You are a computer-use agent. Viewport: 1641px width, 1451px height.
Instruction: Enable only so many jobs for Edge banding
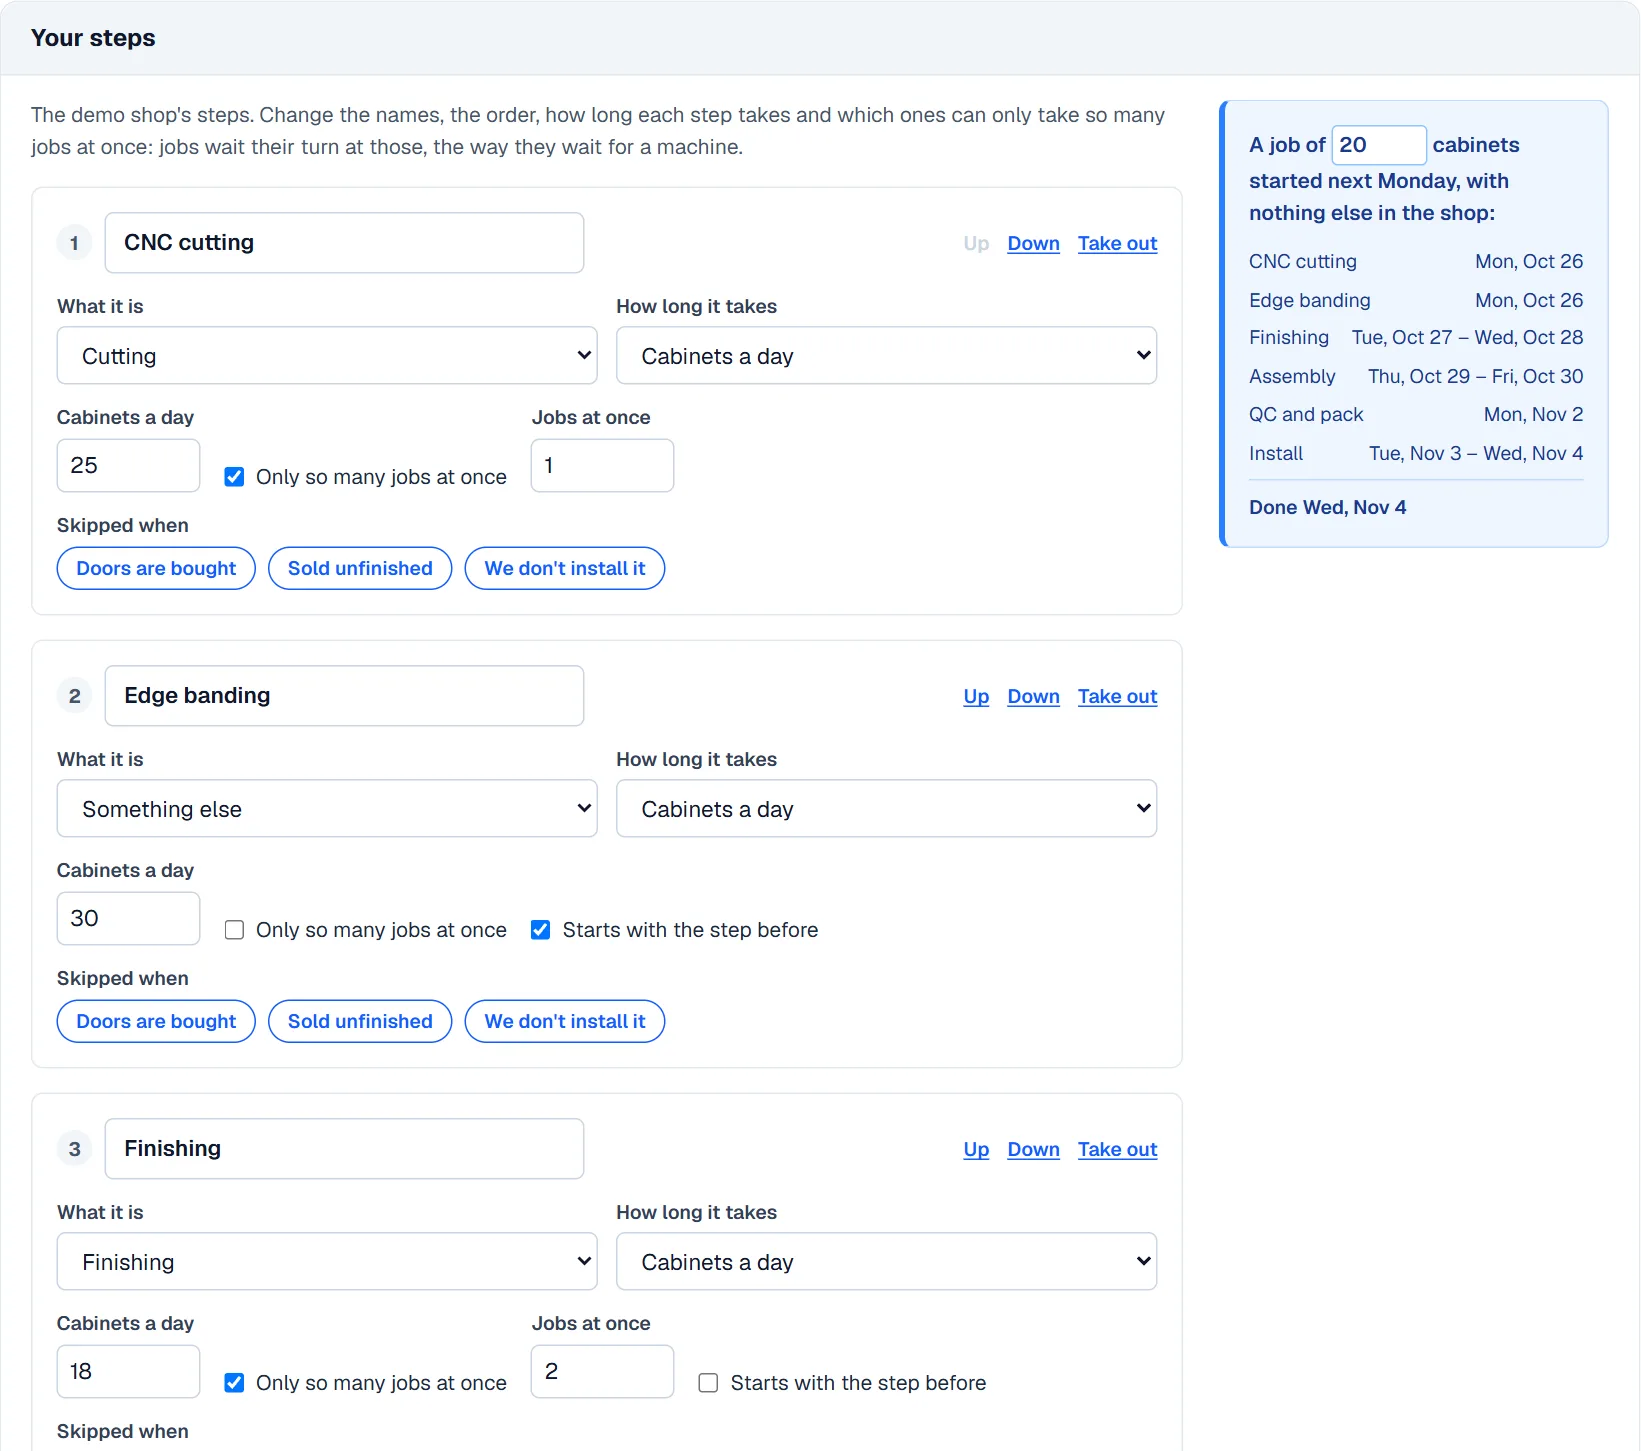[x=234, y=930]
